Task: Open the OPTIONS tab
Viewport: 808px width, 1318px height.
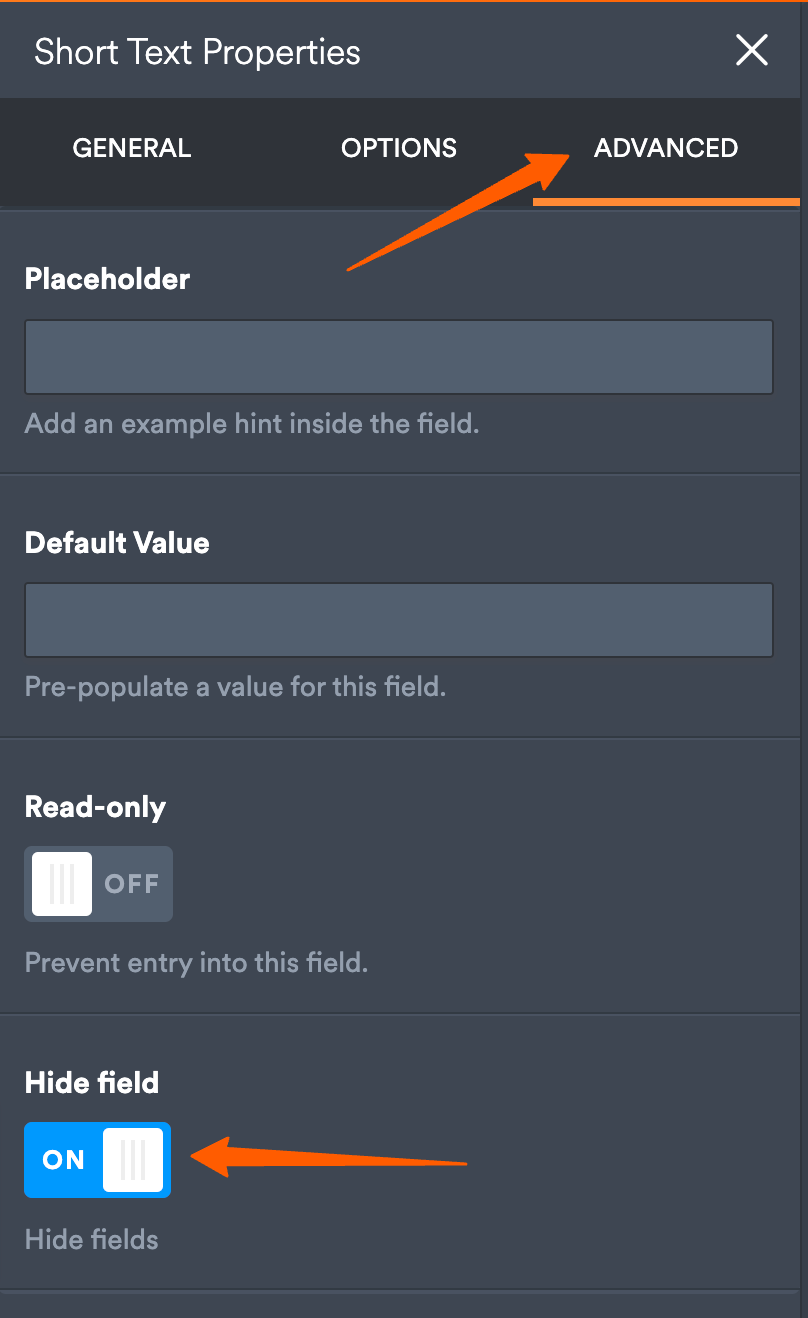Action: (398, 147)
